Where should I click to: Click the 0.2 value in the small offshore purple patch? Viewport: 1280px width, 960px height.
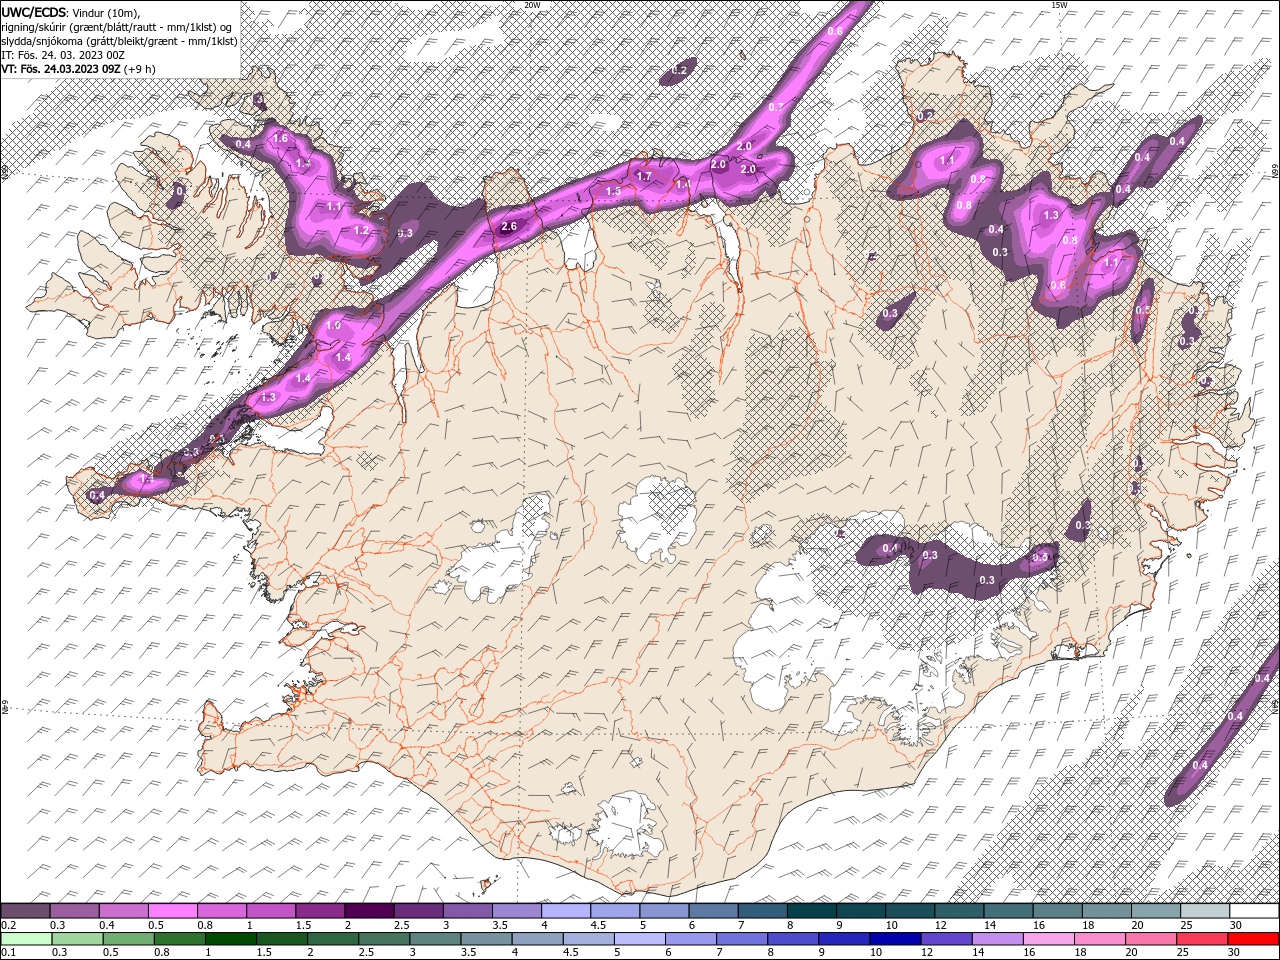681,71
